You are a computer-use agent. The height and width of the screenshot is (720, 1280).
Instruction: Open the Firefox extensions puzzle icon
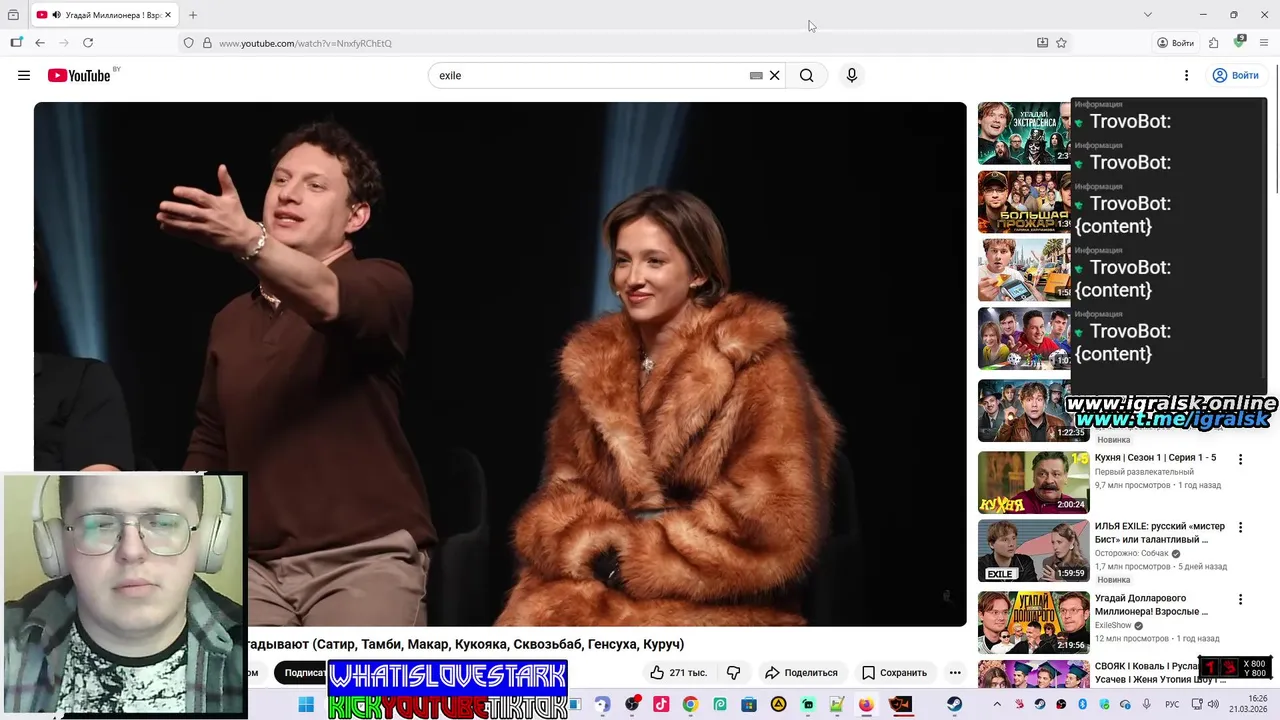[x=1213, y=43]
